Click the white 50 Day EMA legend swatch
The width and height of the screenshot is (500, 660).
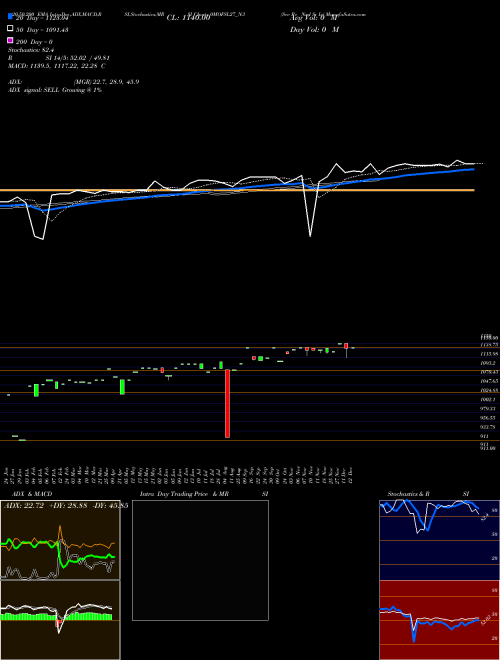pyautogui.click(x=10, y=29)
